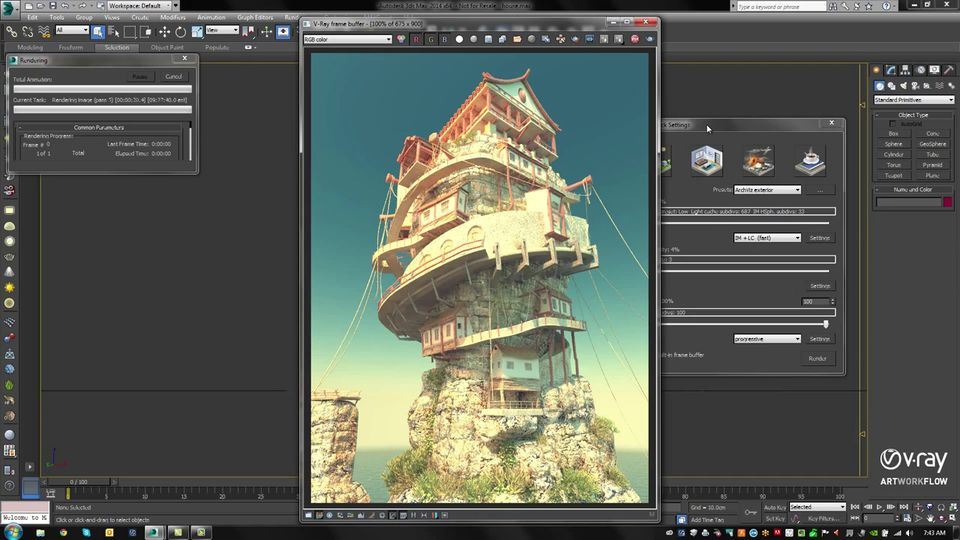Click the red stop rendering icon in frame buffer
Viewport: 960px width, 540px height.
pos(635,39)
